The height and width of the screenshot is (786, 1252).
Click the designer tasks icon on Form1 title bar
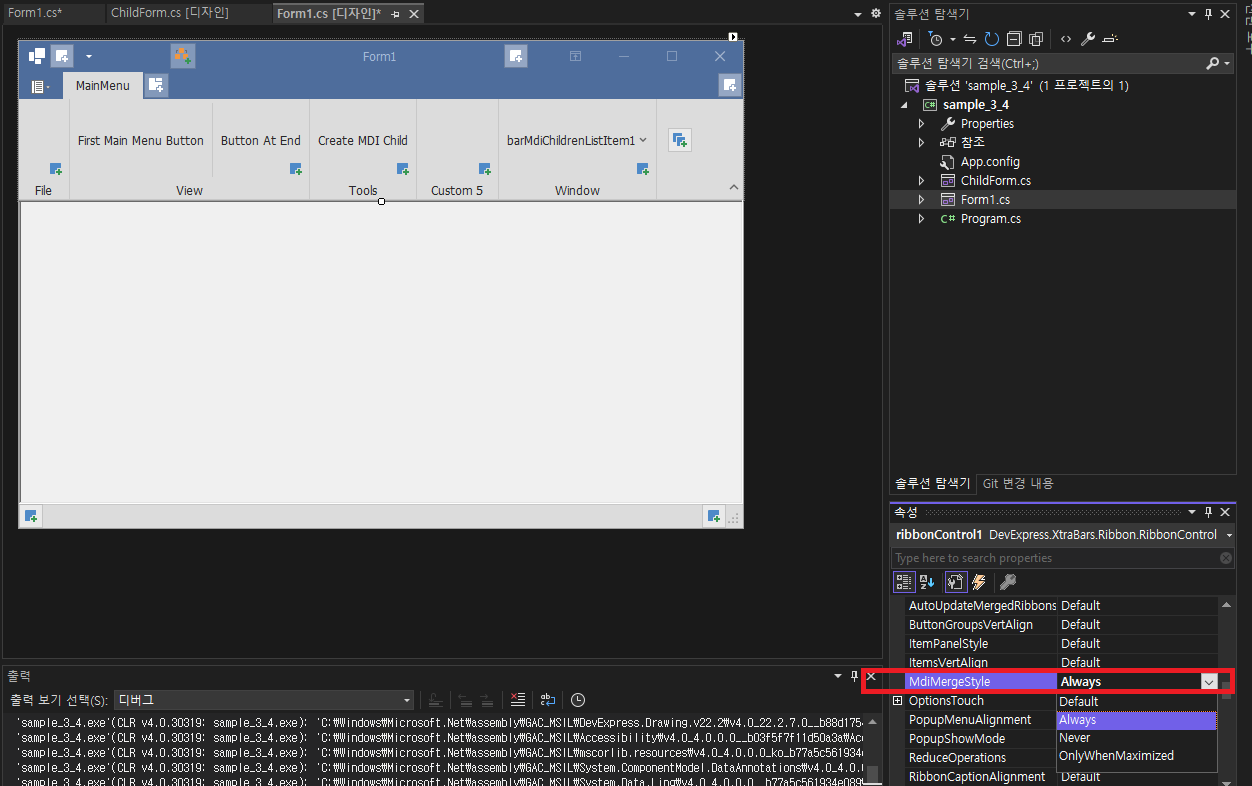pos(183,56)
